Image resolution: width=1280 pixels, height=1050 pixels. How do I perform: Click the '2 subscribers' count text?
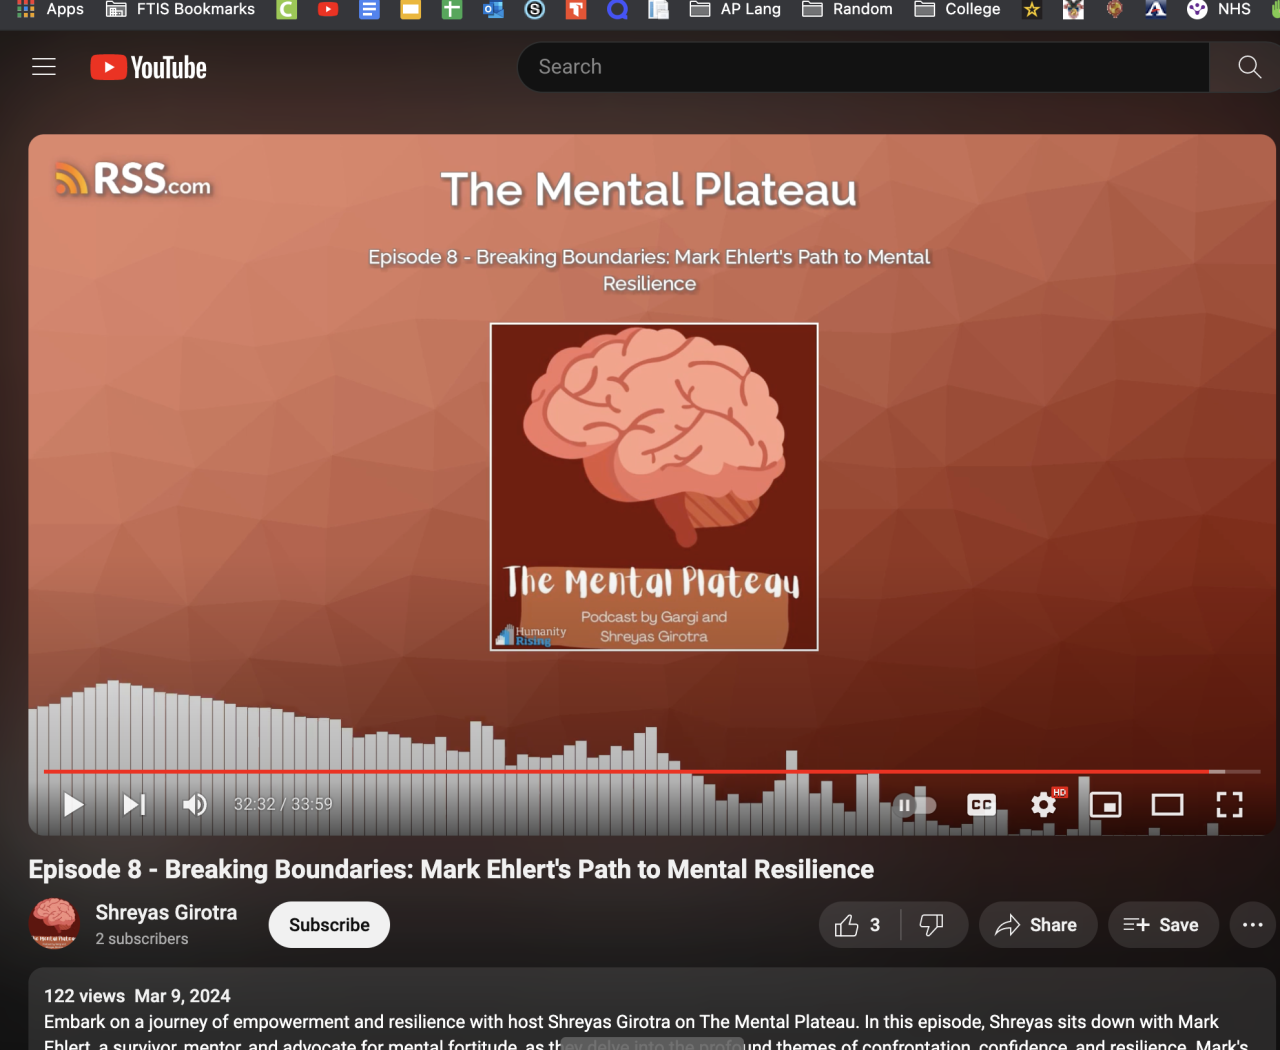(142, 939)
